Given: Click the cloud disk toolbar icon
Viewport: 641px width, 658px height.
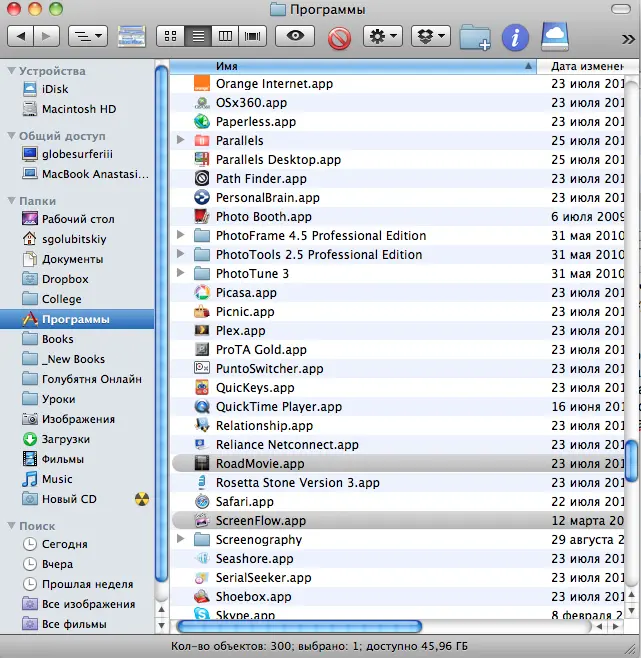Looking at the screenshot, I should tap(555, 37).
